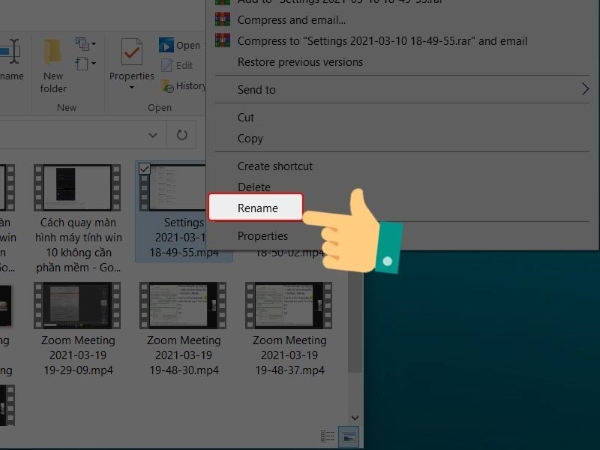Click the scroll down arrow of file list
600x450 pixels.
point(353,415)
